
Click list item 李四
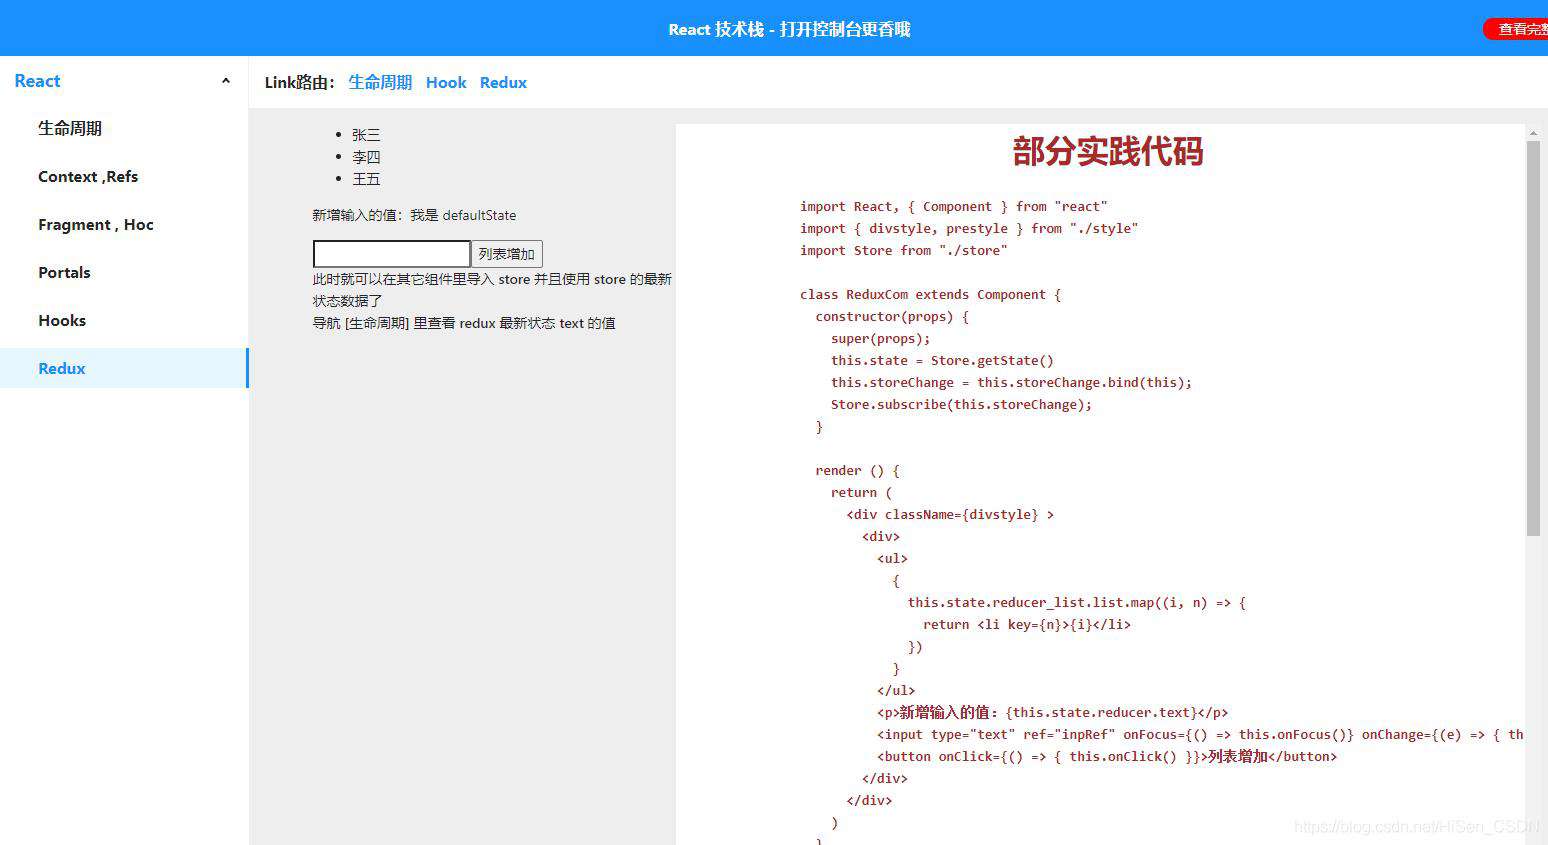tap(366, 157)
